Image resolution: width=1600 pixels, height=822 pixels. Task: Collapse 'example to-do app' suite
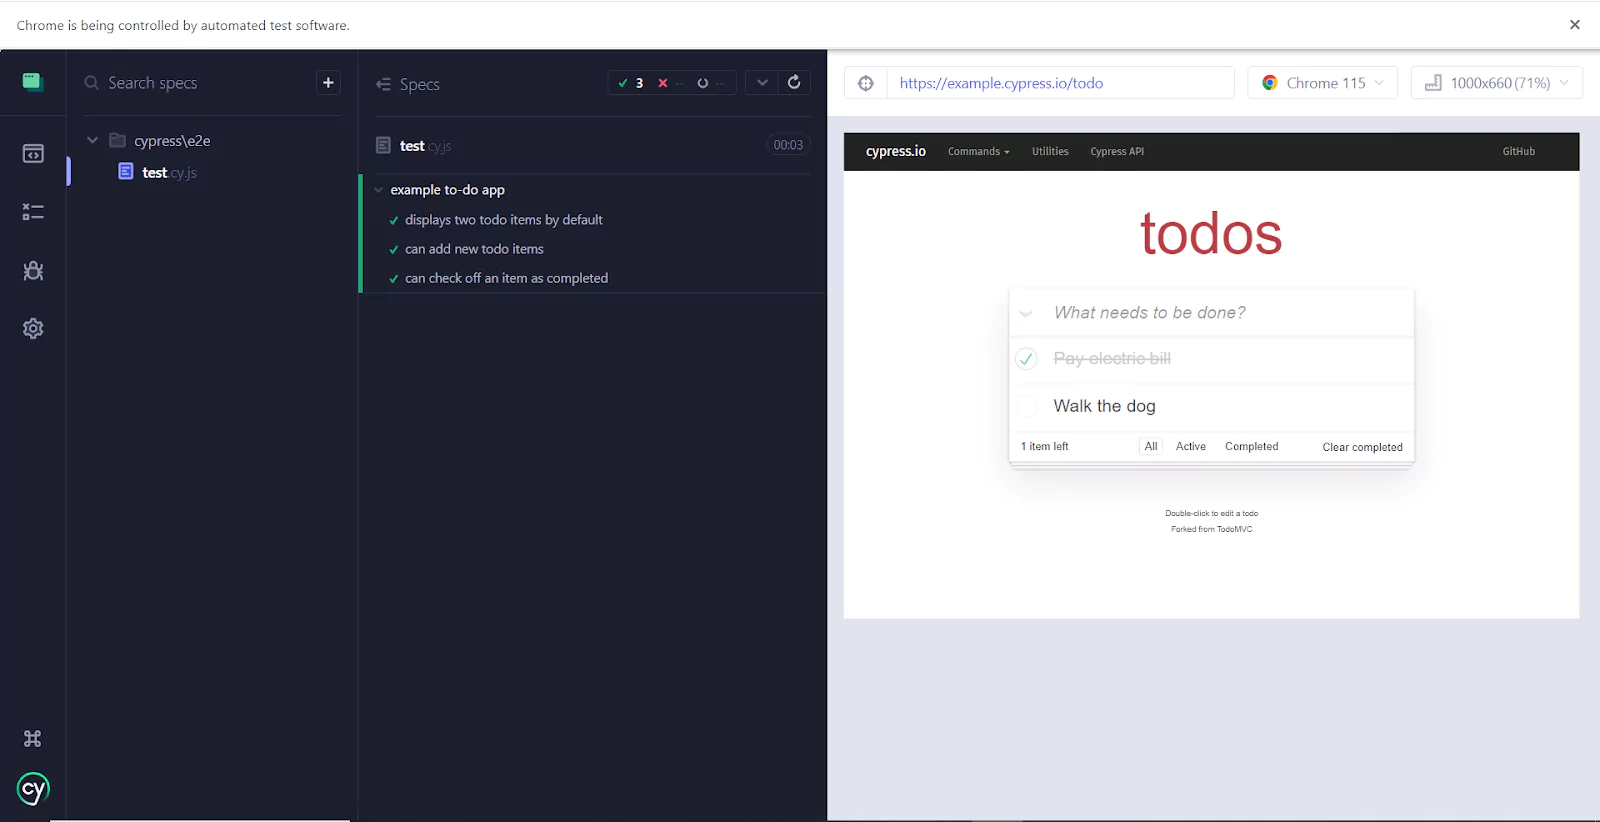tap(378, 190)
